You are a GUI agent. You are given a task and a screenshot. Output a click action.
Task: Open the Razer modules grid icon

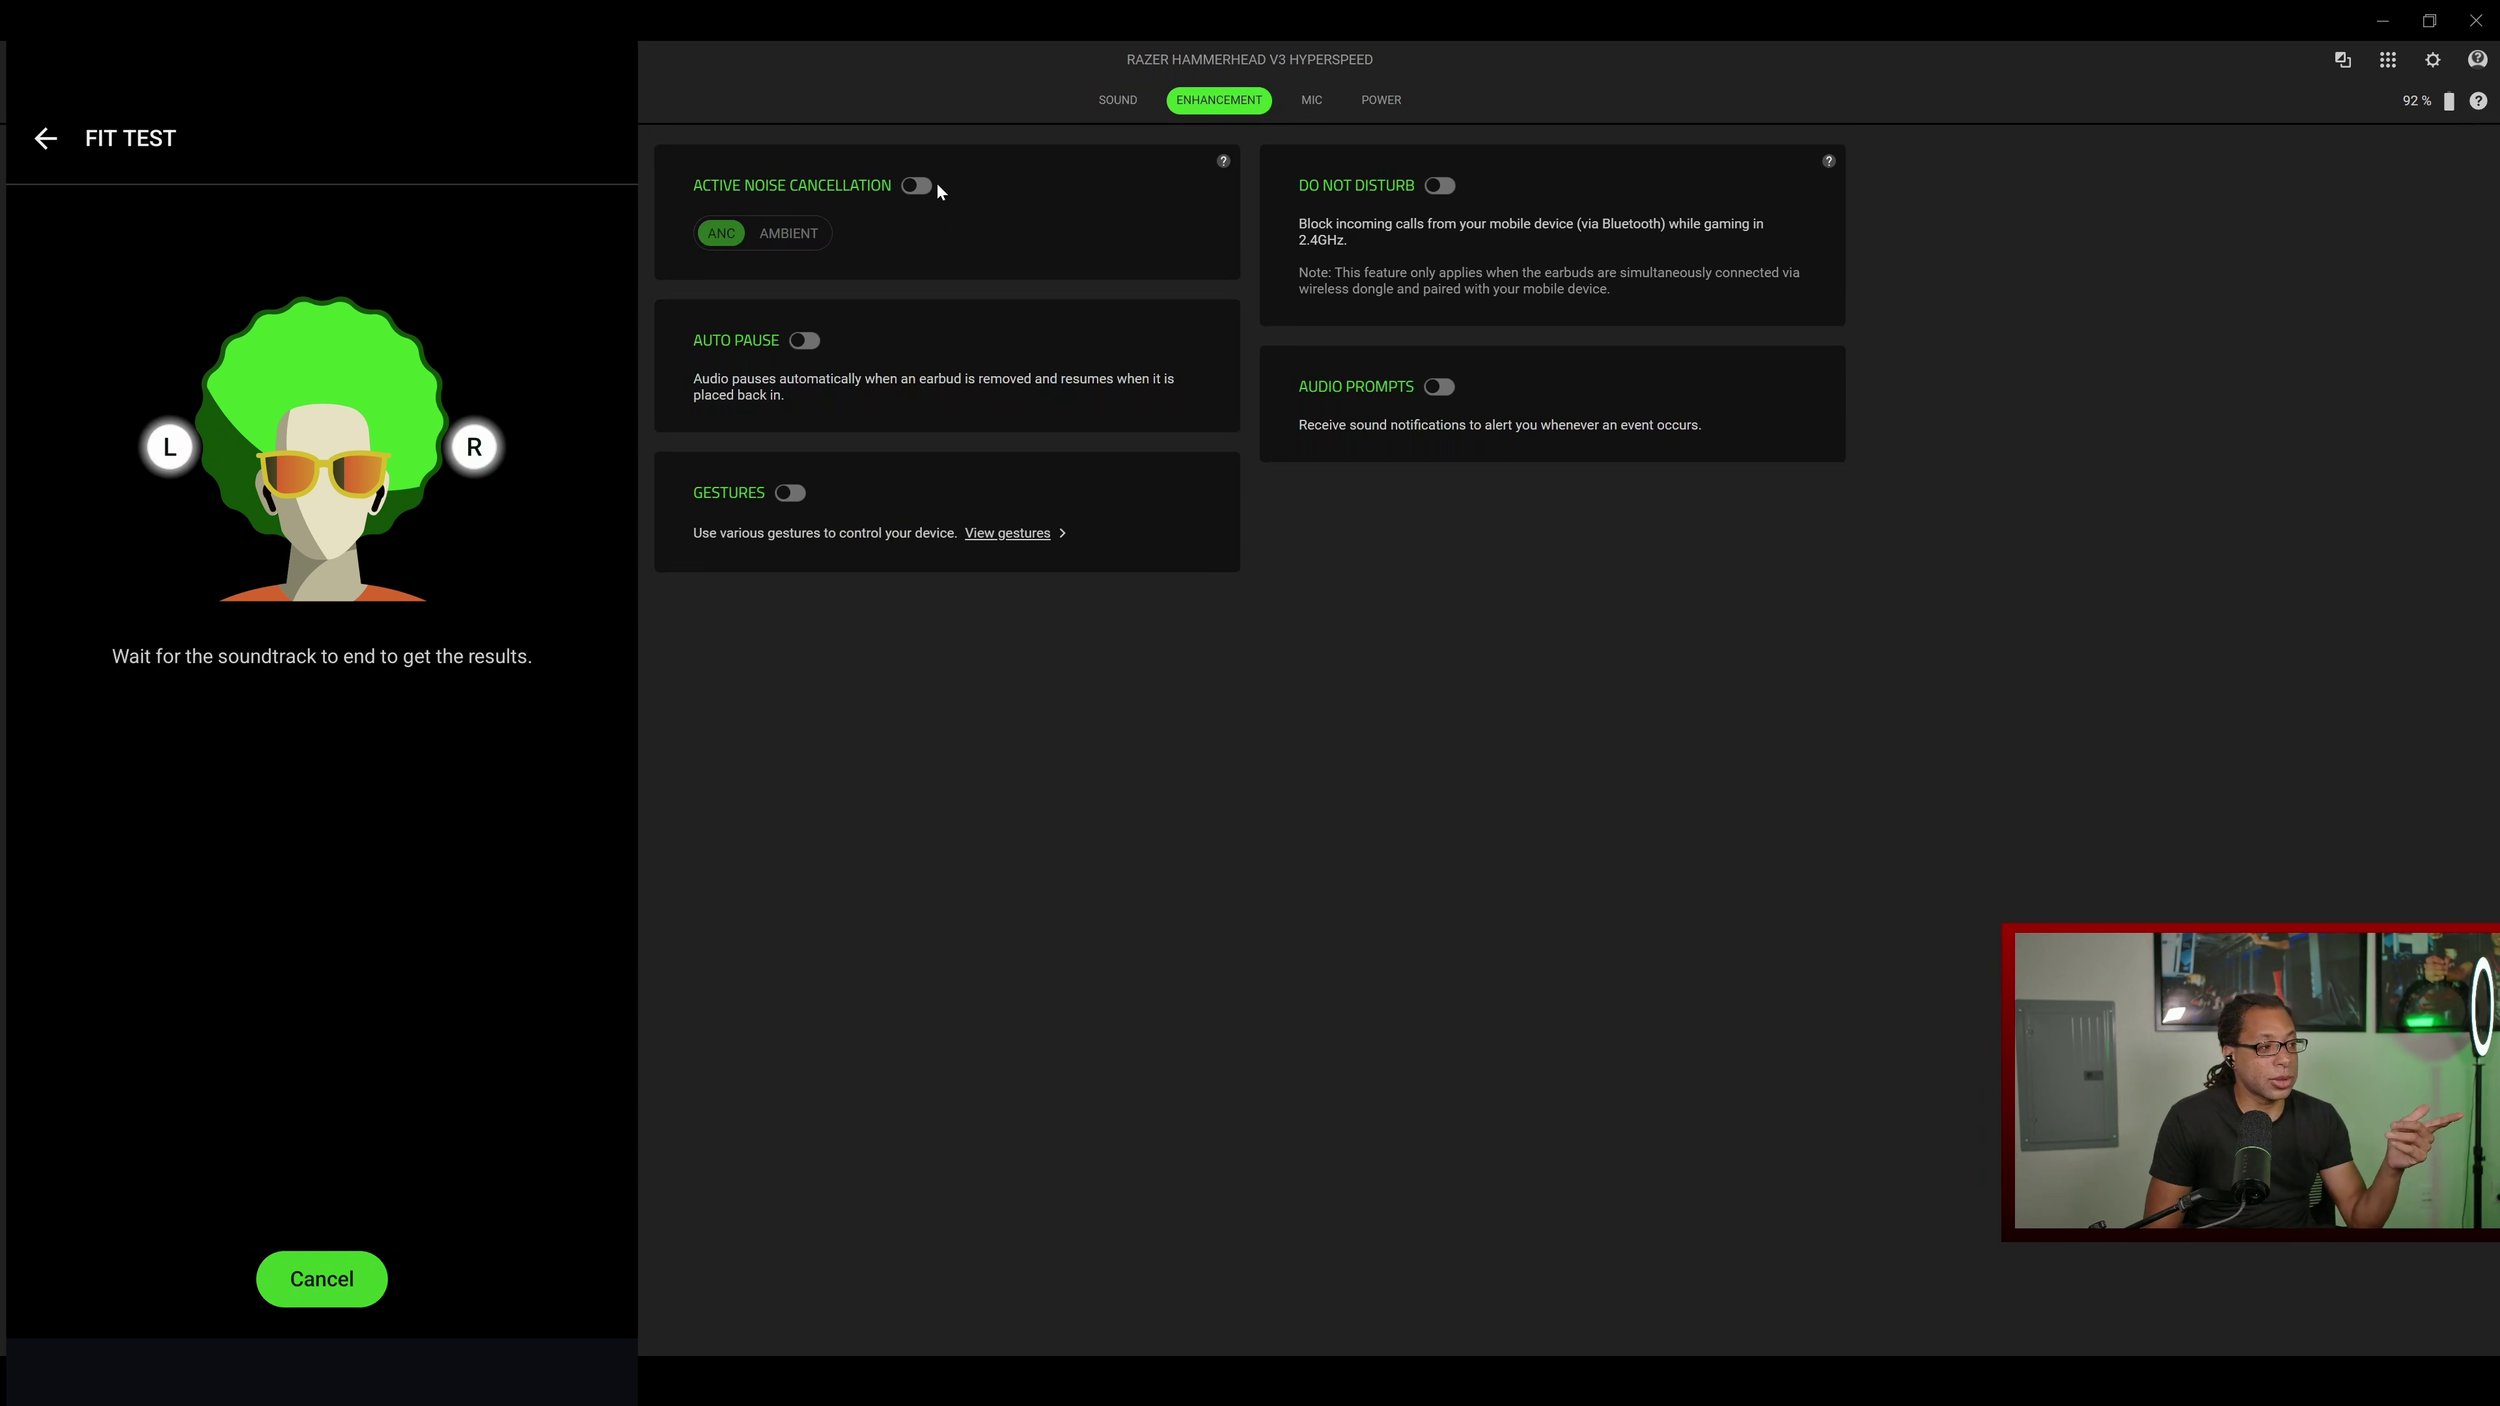[x=2388, y=60]
